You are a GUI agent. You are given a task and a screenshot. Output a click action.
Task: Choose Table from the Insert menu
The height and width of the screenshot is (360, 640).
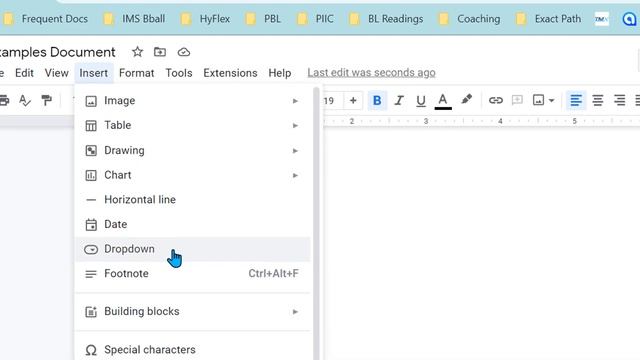[x=193, y=125]
